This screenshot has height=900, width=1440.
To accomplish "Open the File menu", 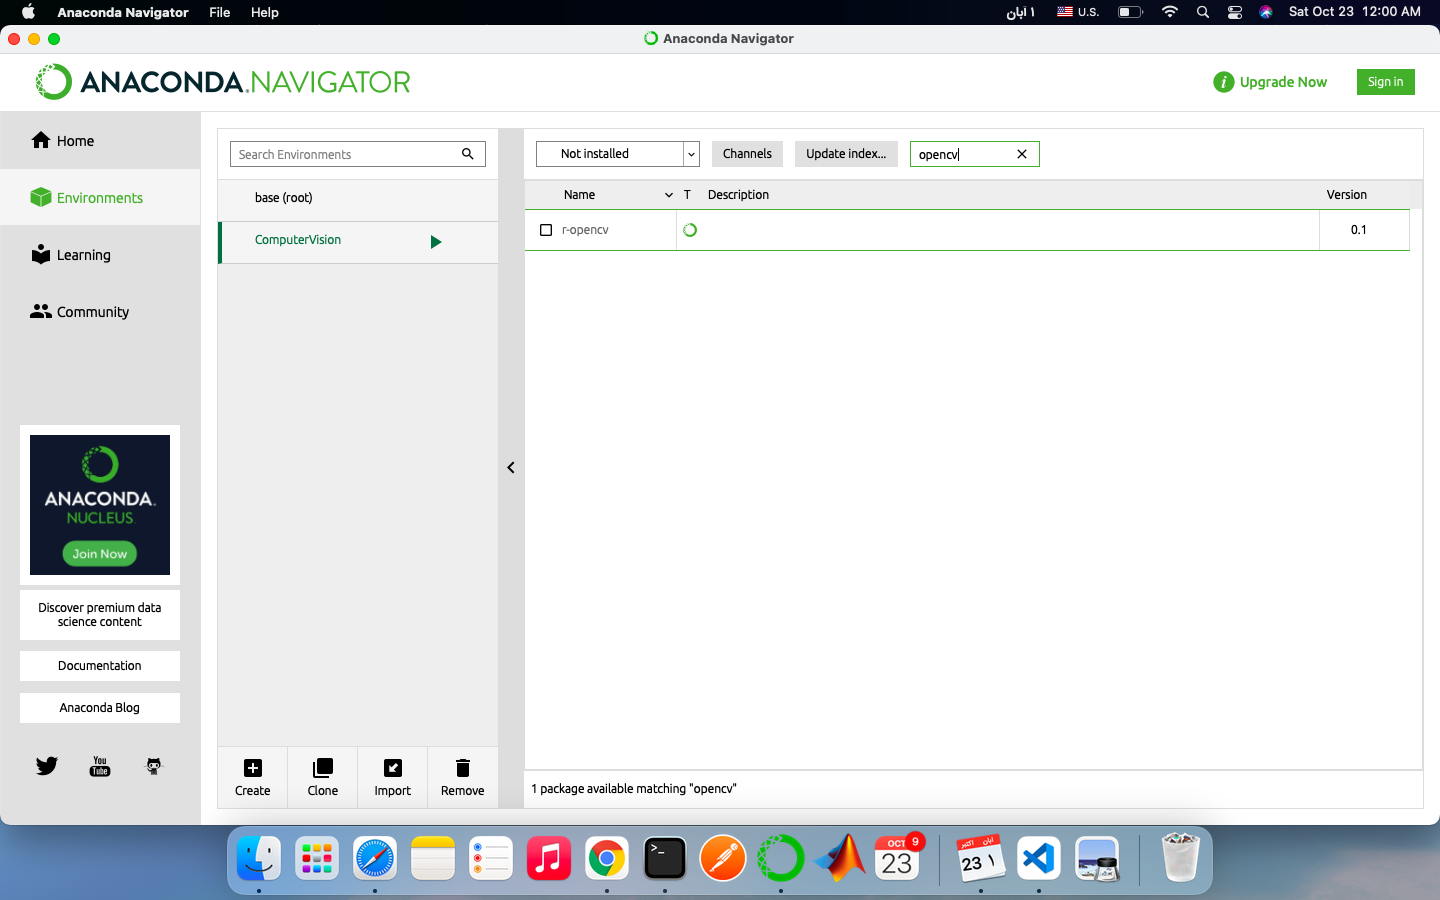I will coord(220,12).
